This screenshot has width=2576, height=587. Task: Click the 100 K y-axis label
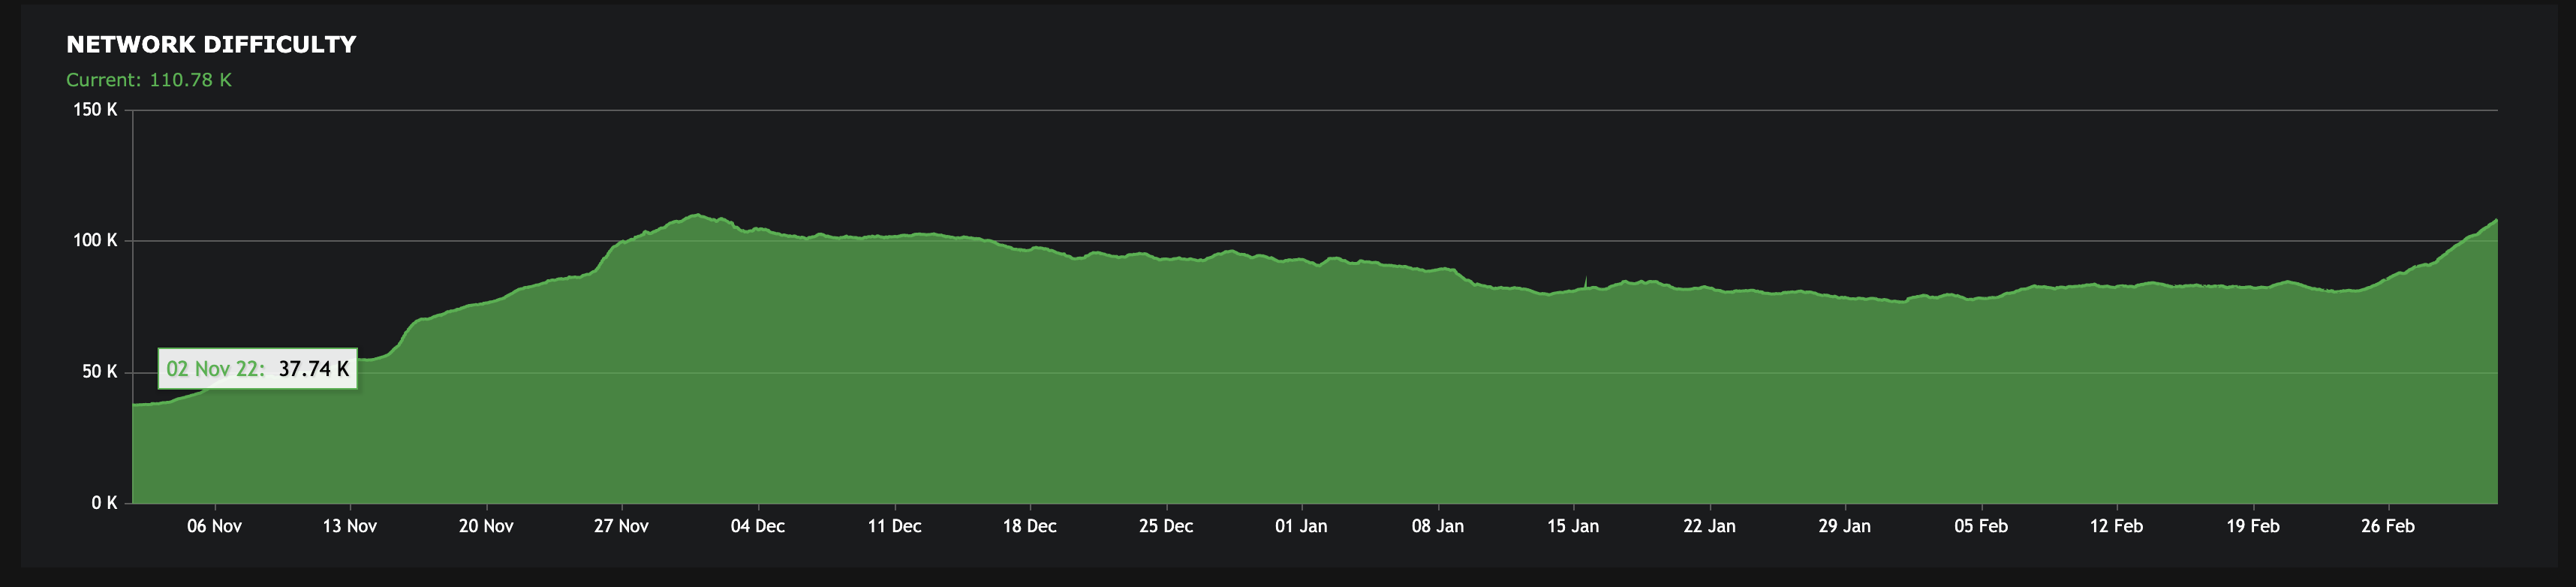coord(95,241)
